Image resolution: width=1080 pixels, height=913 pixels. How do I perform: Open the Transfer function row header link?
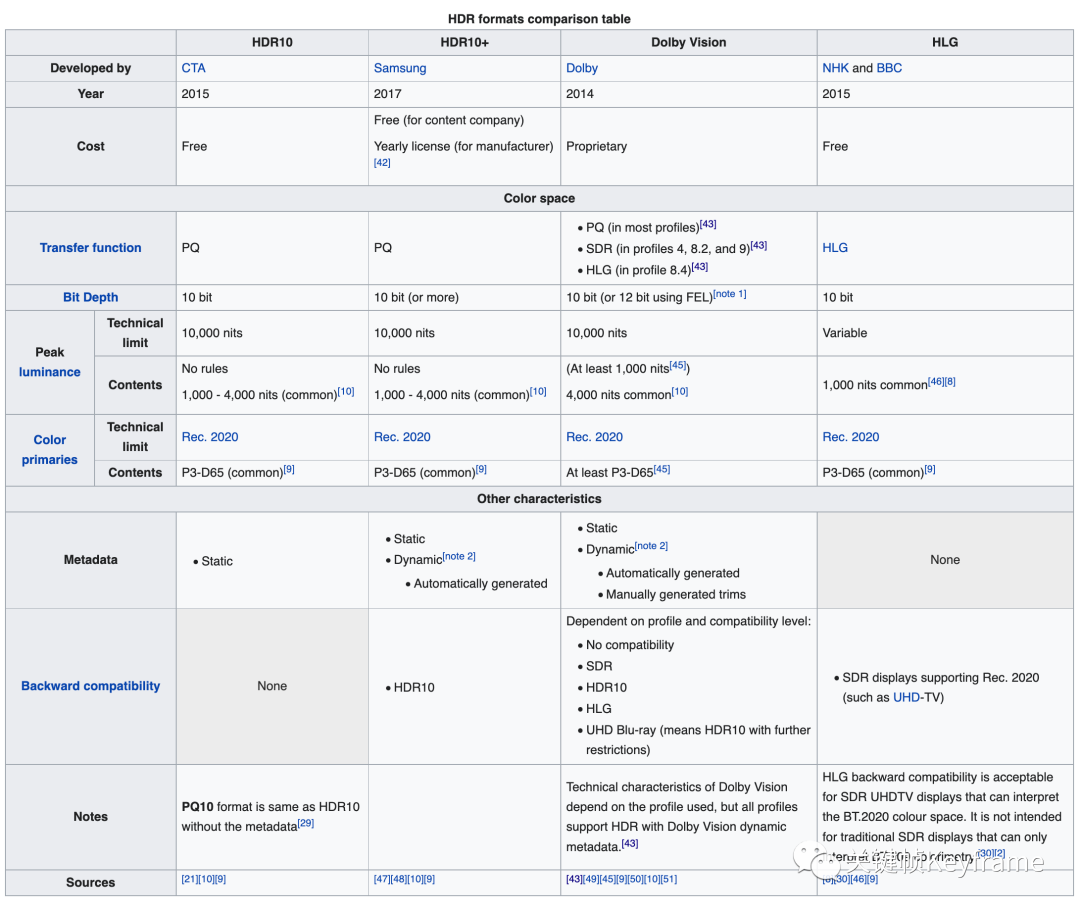tap(90, 248)
